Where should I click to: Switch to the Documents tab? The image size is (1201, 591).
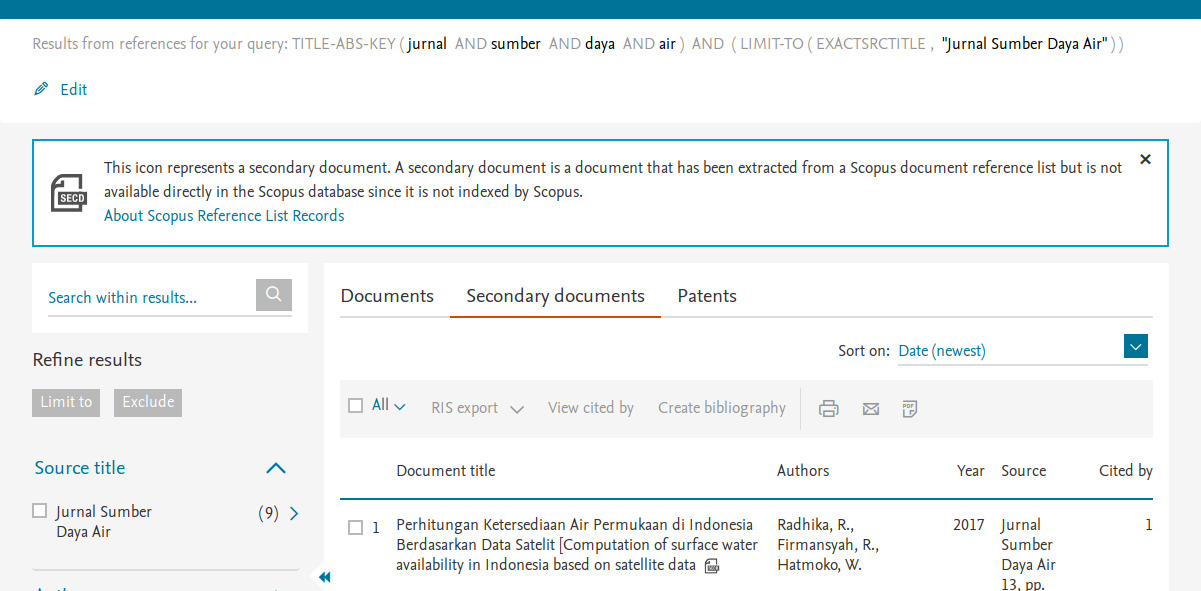coord(387,296)
